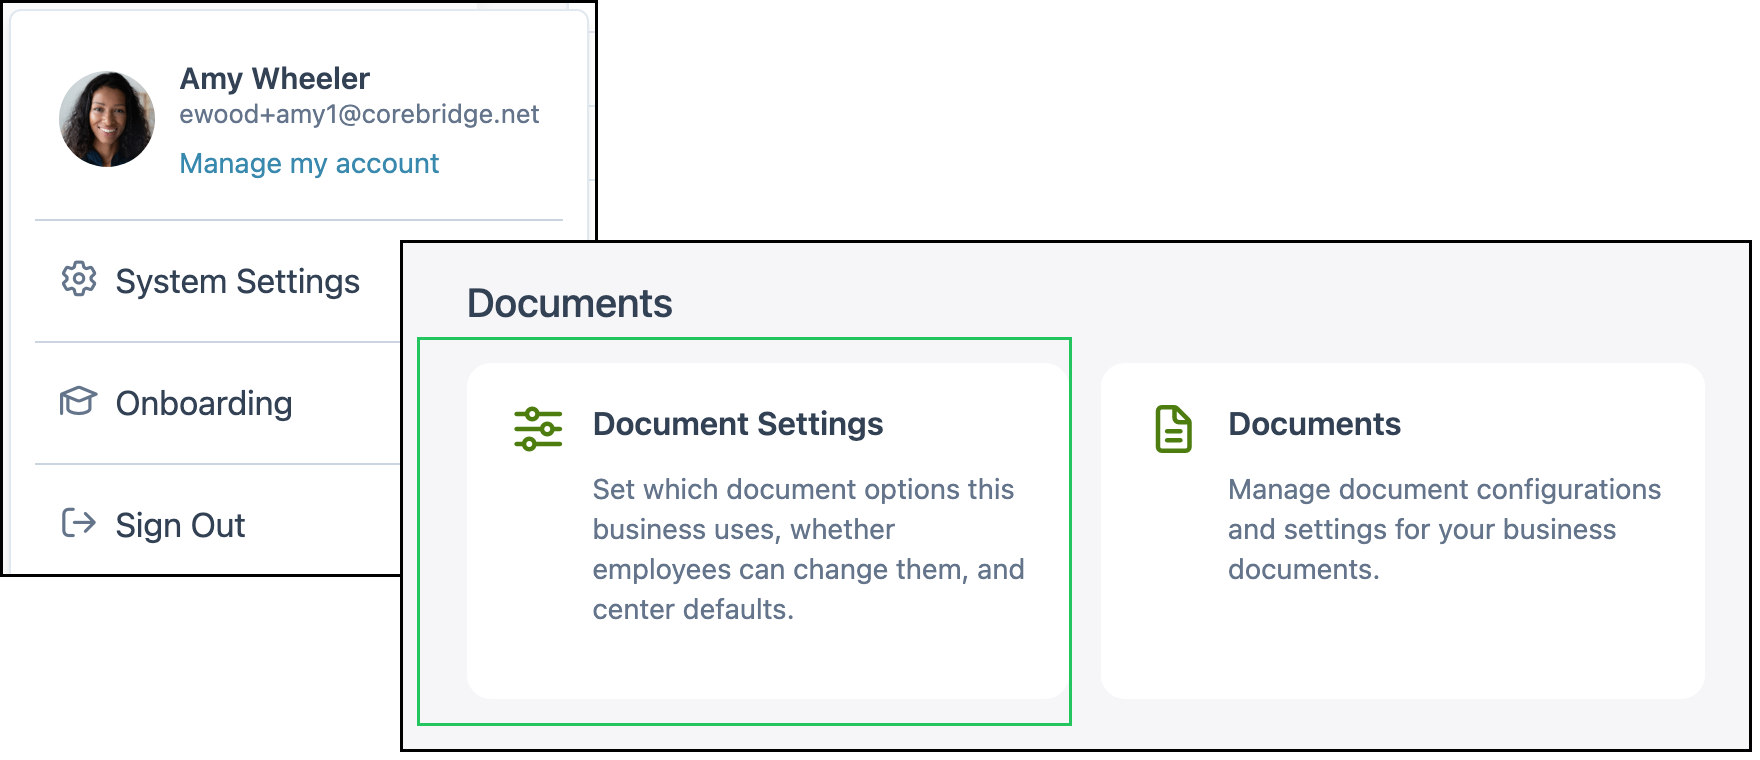
Task: Open the Document Settings card title
Action: [738, 424]
